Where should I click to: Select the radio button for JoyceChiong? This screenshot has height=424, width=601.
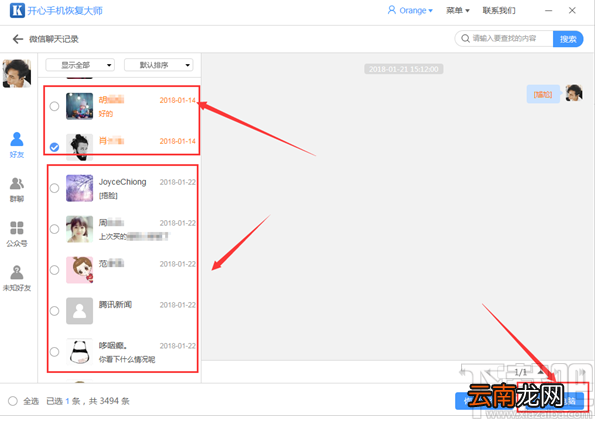(54, 188)
